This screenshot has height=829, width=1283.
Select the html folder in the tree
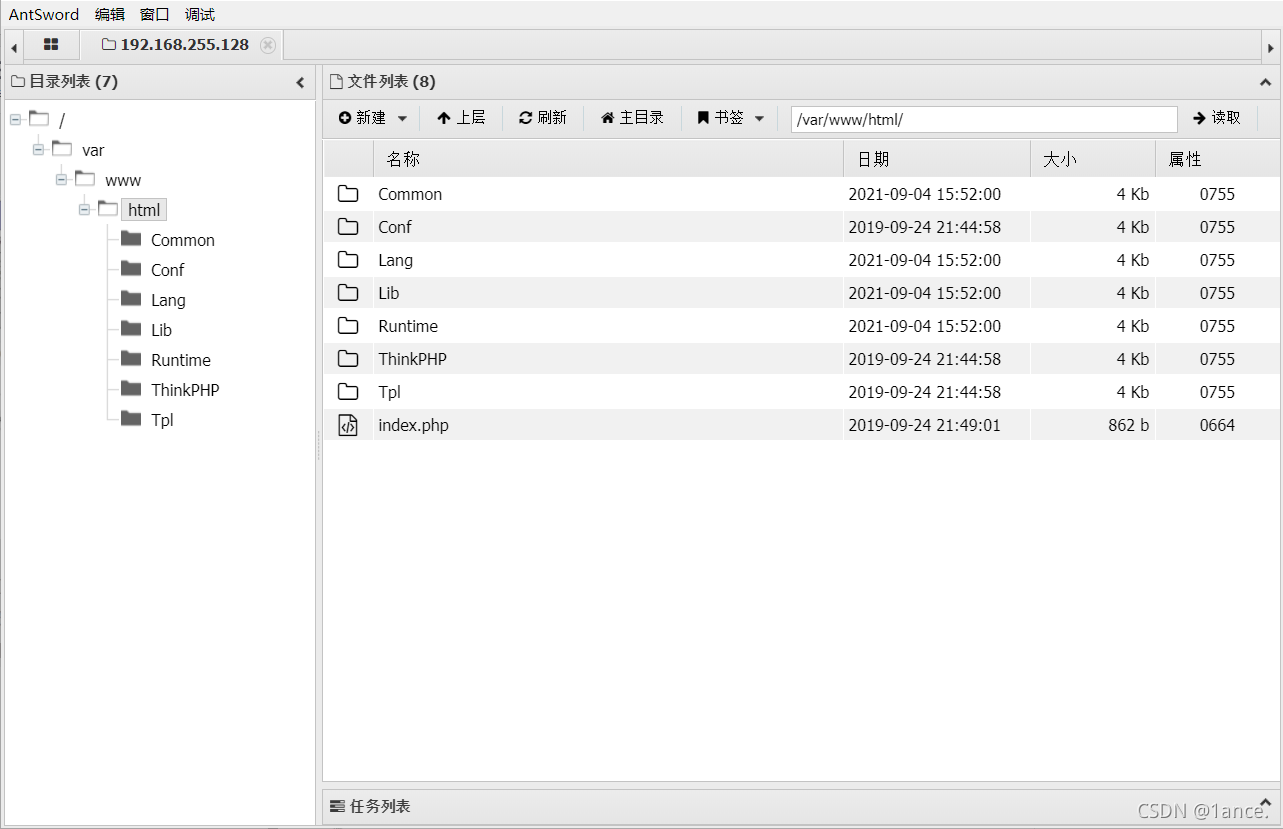144,210
